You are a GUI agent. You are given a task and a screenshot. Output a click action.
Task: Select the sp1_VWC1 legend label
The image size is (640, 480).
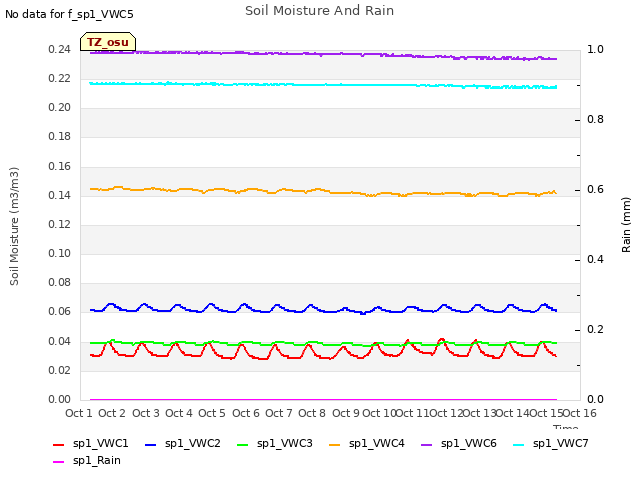point(100,444)
